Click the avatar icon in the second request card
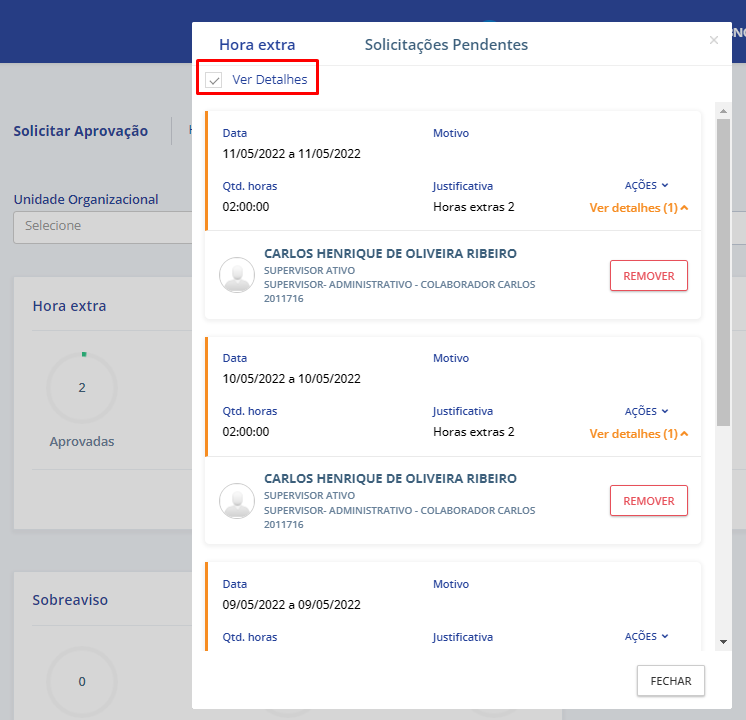Image resolution: width=746 pixels, height=720 pixels. pyautogui.click(x=237, y=501)
